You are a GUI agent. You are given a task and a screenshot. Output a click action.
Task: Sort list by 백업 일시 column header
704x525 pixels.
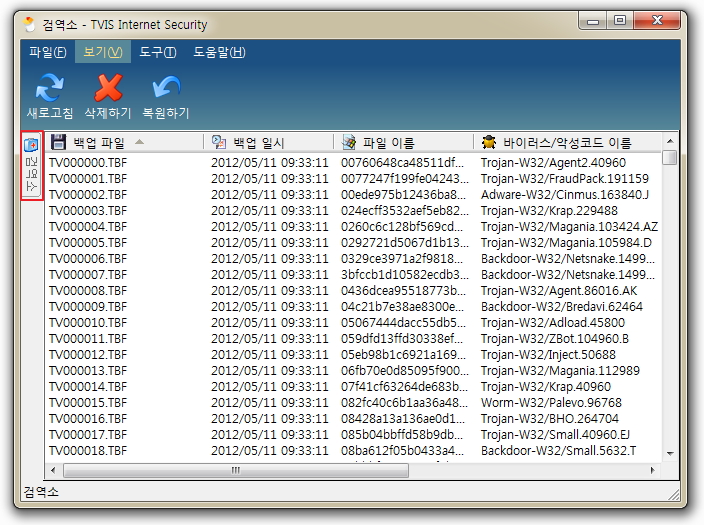tap(258, 143)
